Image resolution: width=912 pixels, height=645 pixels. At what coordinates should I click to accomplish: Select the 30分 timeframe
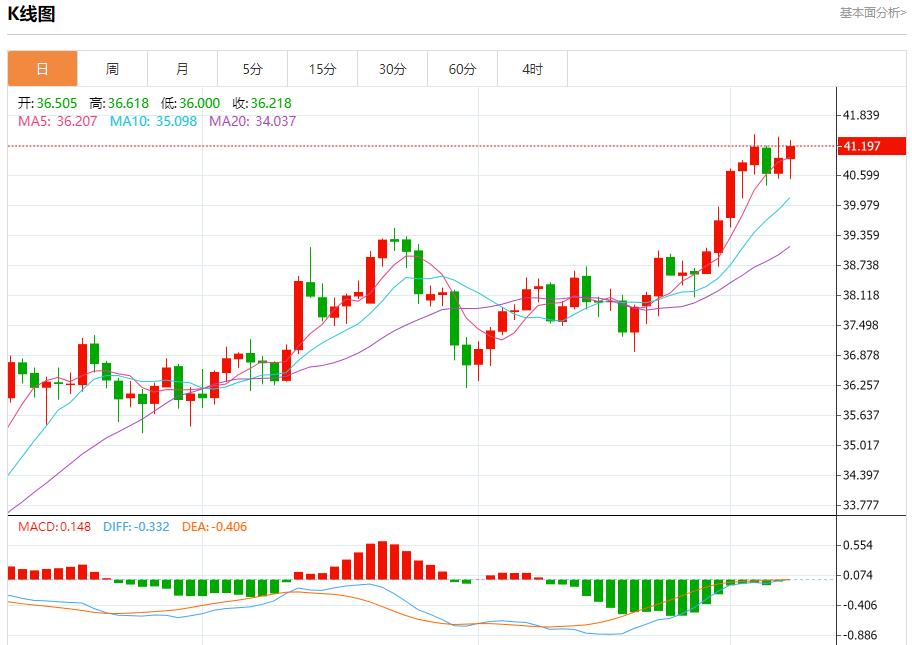pos(393,68)
